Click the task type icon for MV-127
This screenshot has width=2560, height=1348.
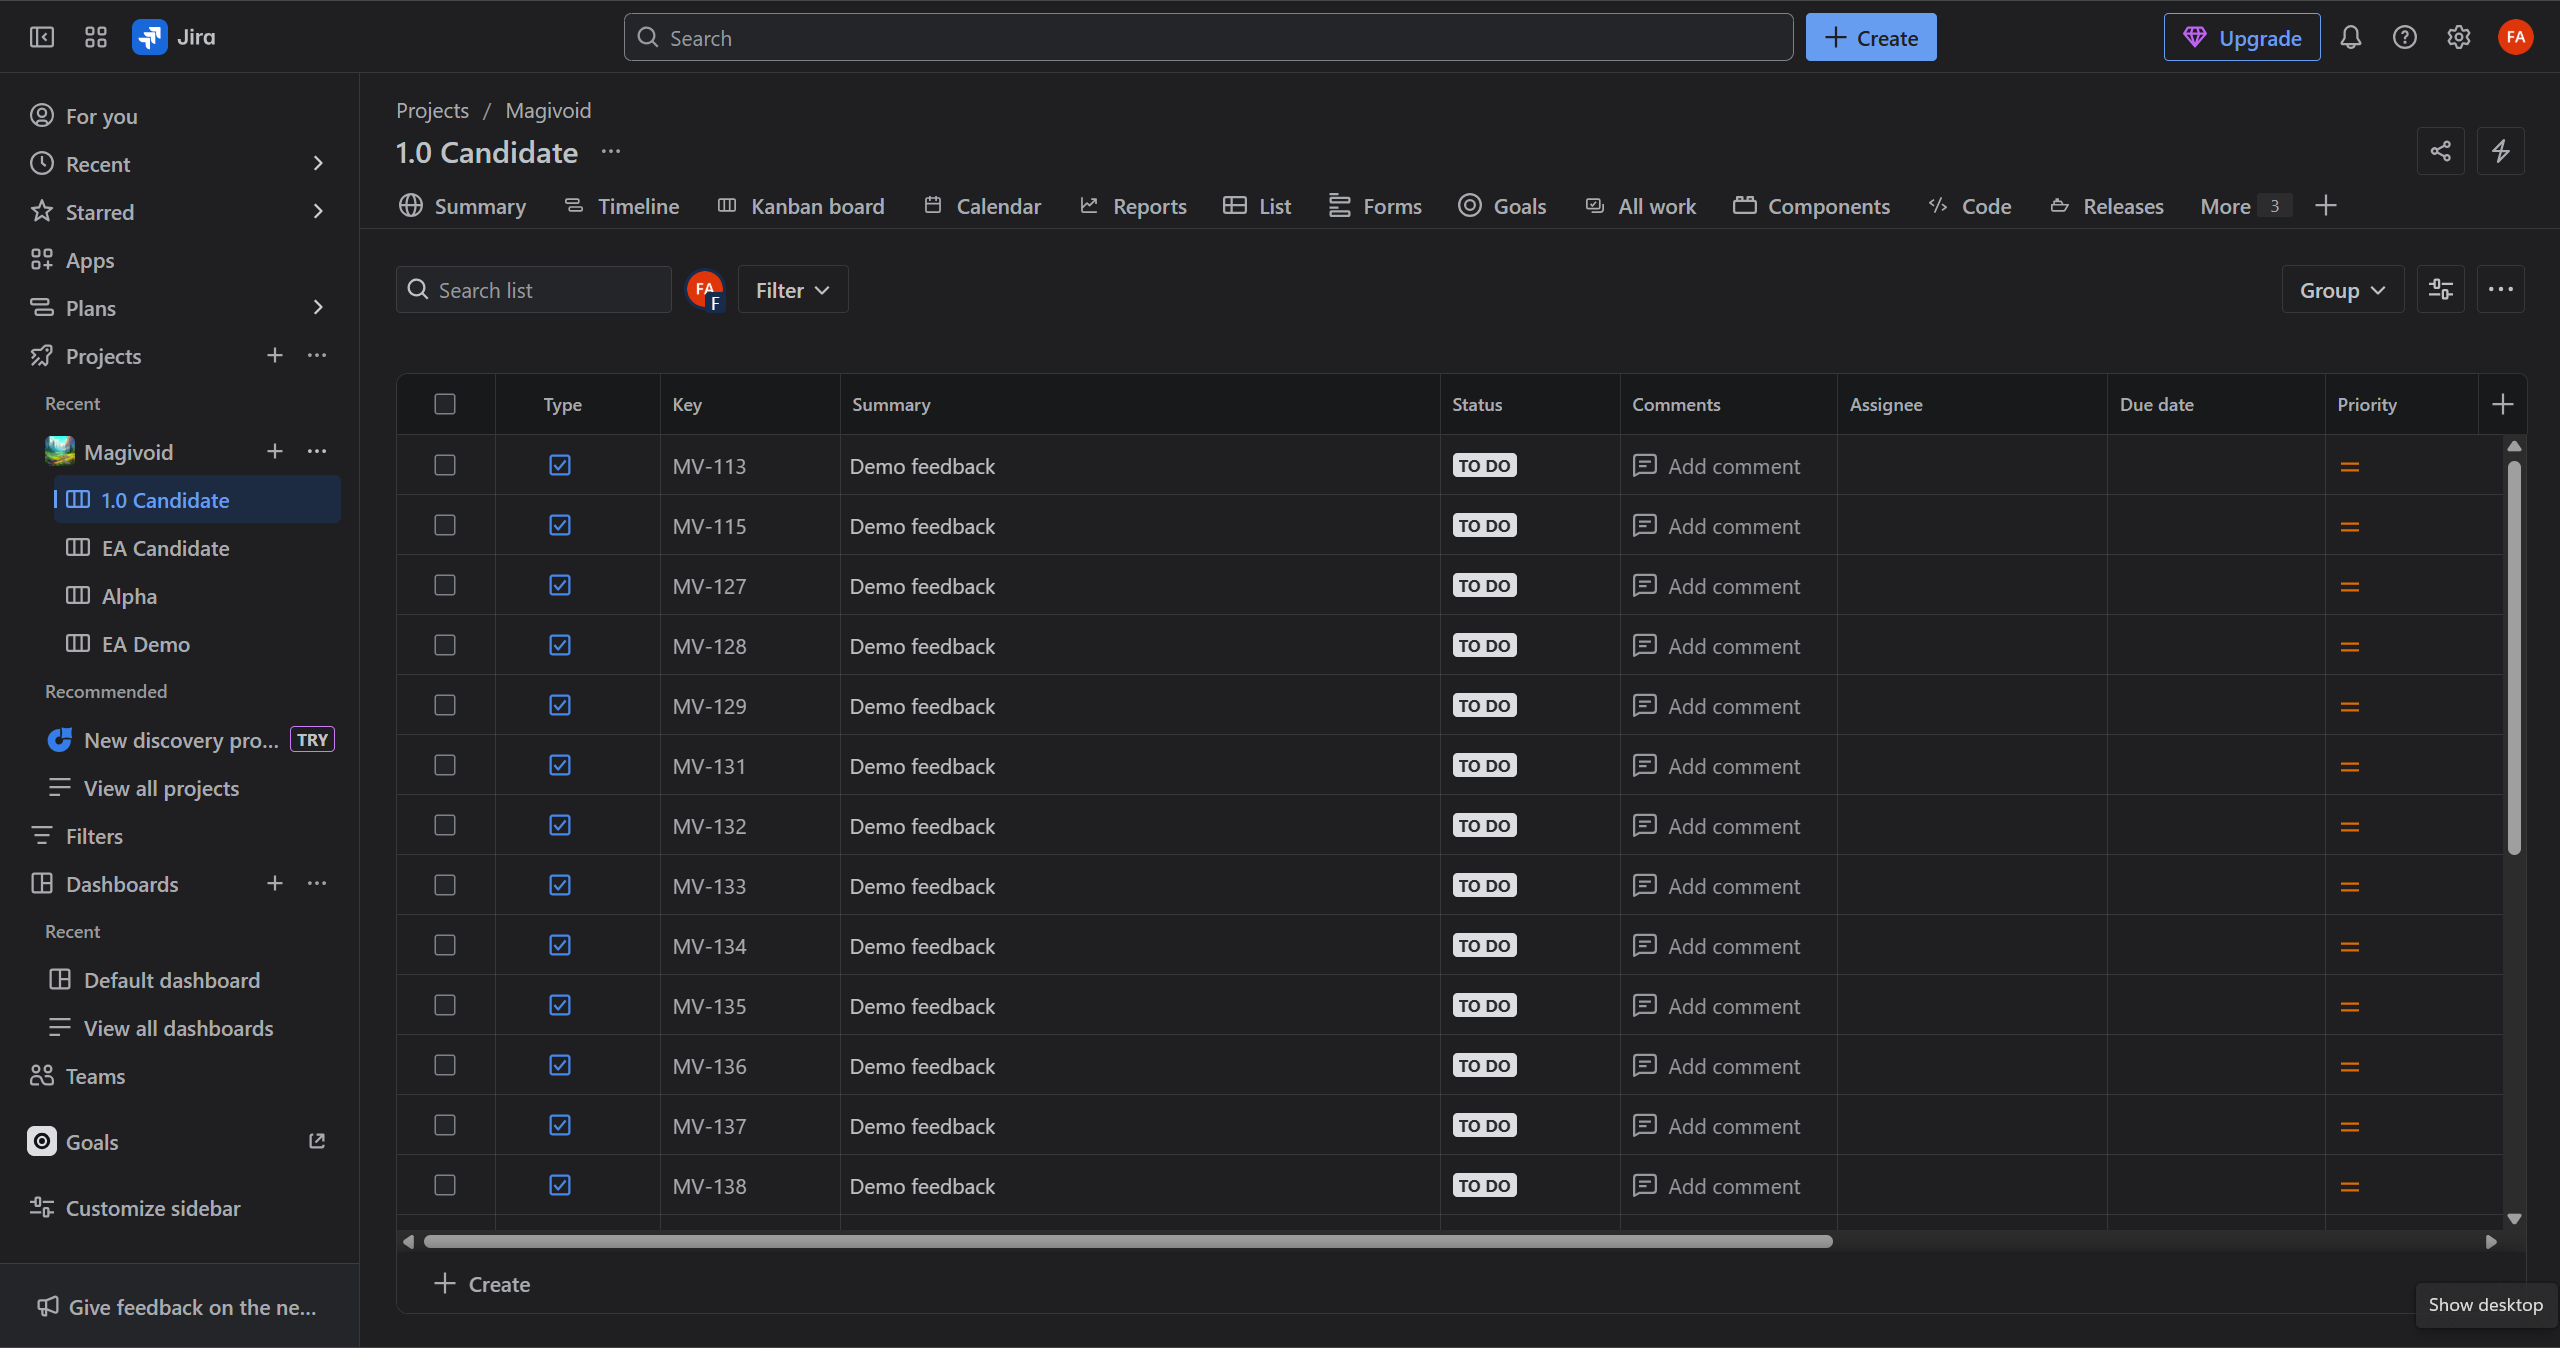pyautogui.click(x=560, y=585)
